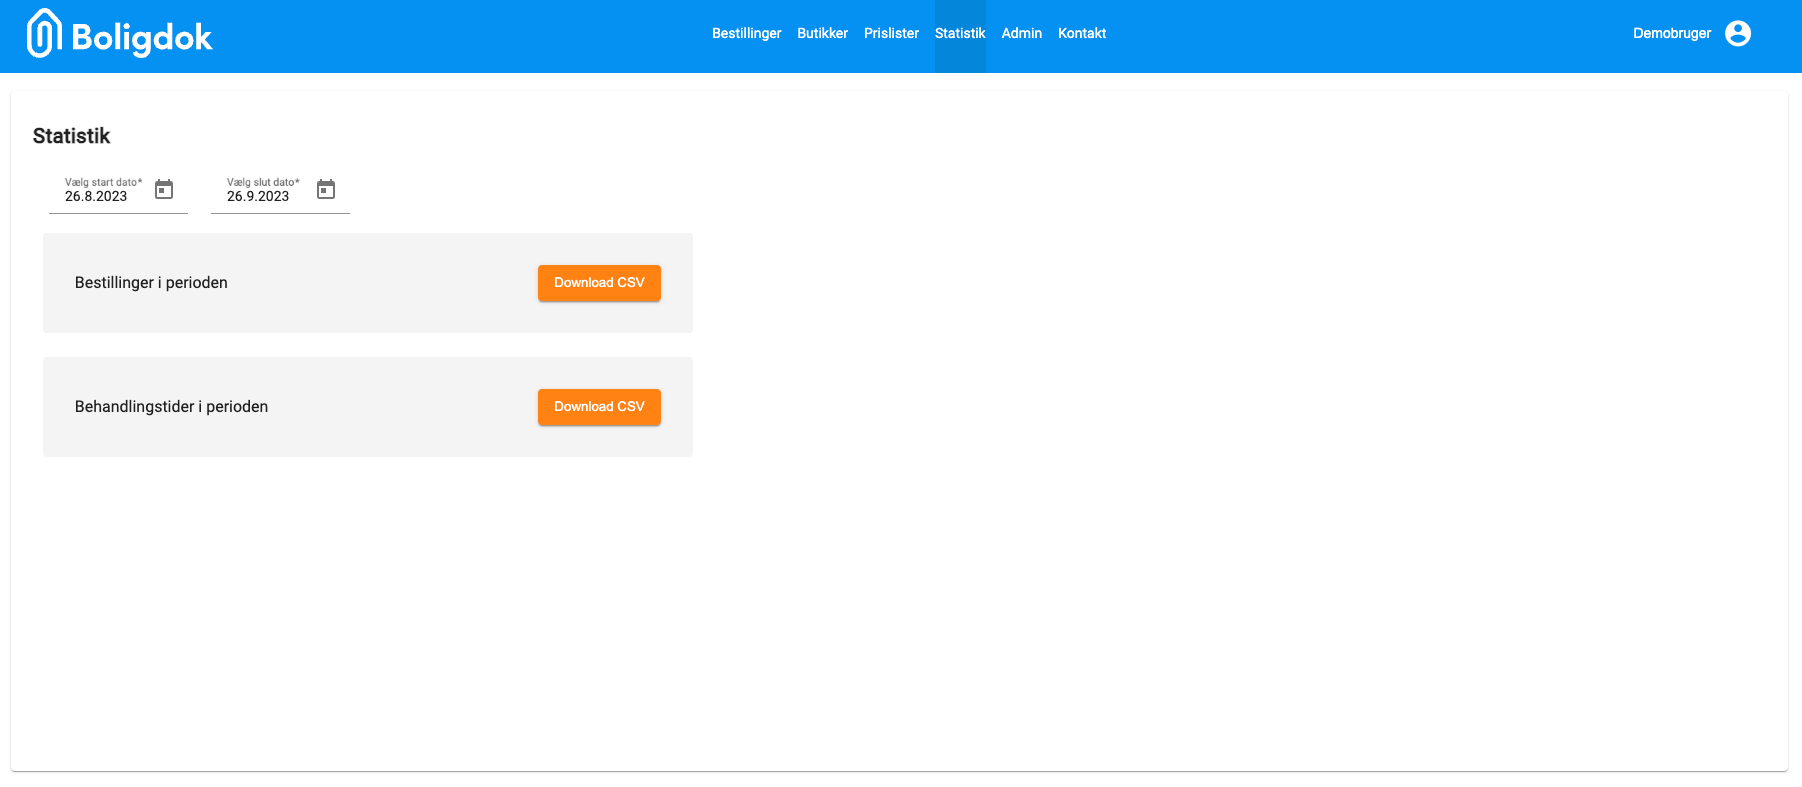The height and width of the screenshot is (787, 1802).
Task: Select the Statistik navigation tab
Action: pos(960,34)
